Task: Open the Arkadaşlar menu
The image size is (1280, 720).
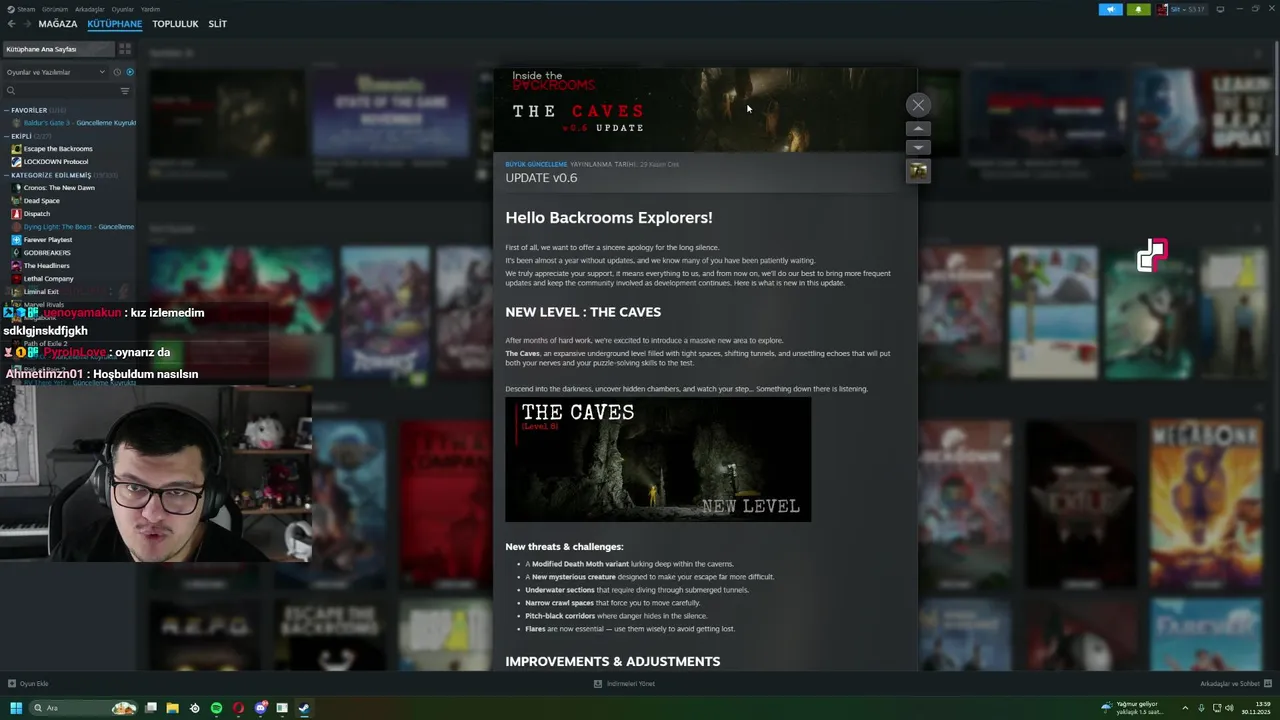Action: (90, 9)
